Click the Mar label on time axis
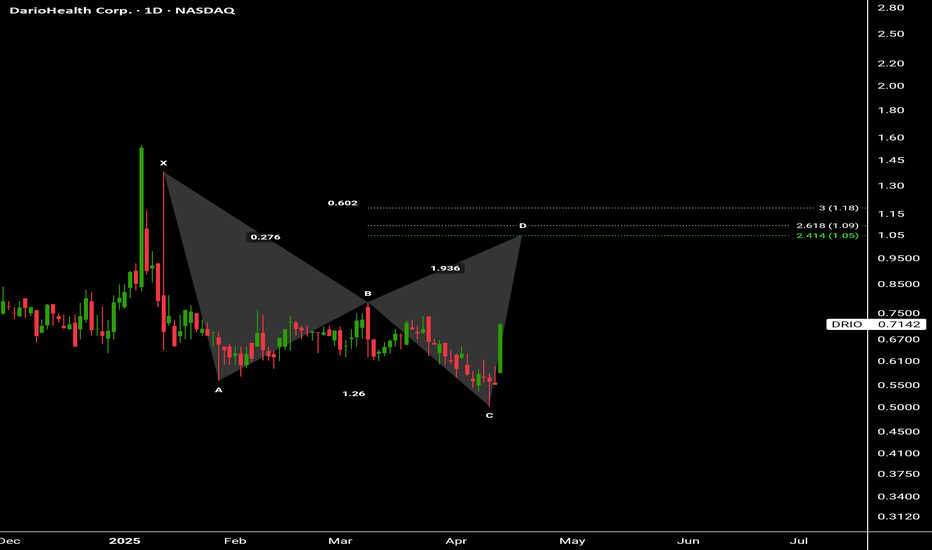Screen dimensions: 932x550 (x=340, y=540)
